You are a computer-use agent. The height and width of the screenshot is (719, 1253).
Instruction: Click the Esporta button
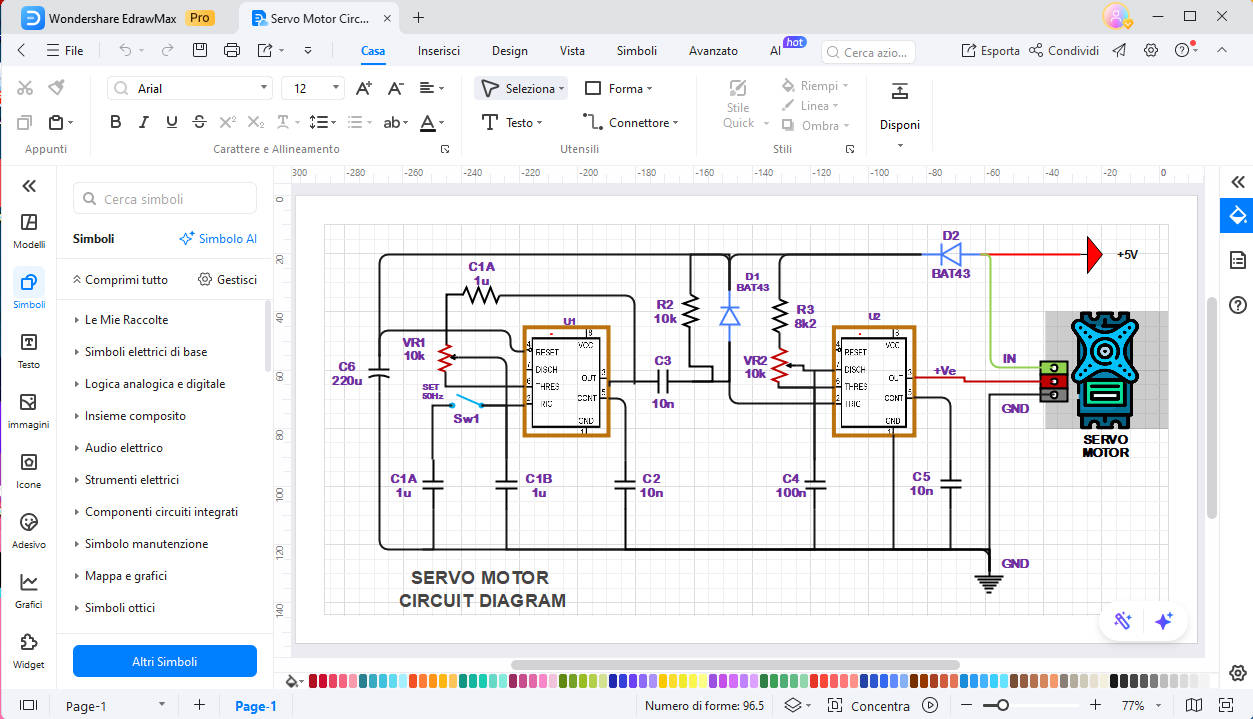click(x=990, y=50)
